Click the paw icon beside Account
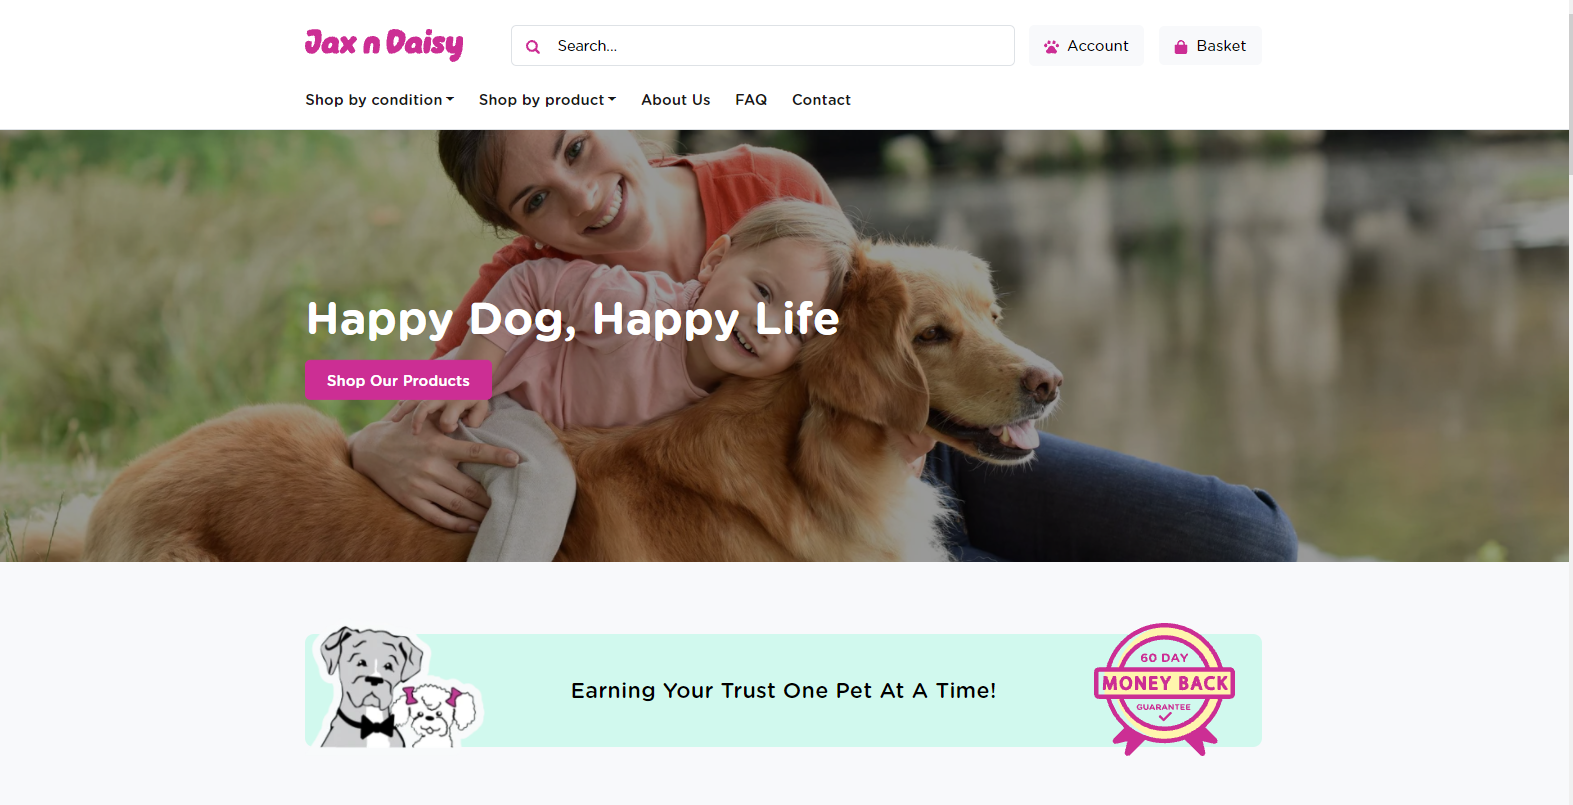The width and height of the screenshot is (1573, 805). [1051, 47]
